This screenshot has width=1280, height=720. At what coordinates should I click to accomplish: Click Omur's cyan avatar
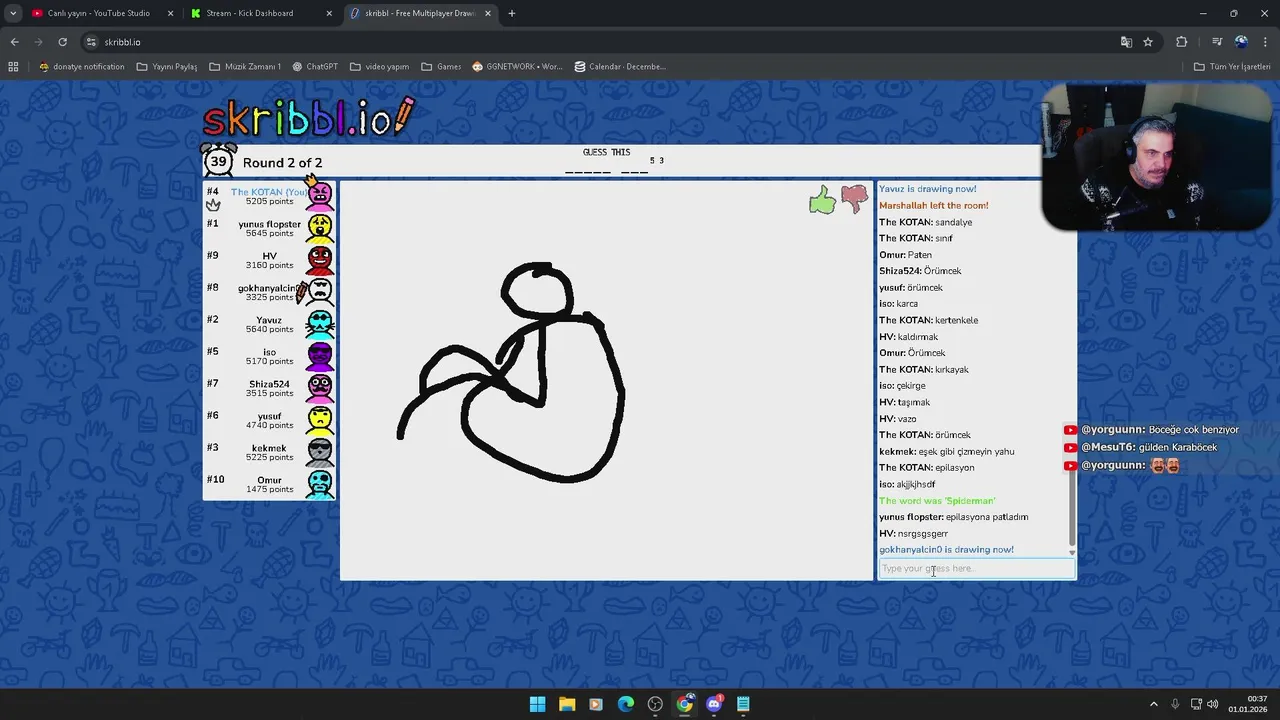coord(320,484)
